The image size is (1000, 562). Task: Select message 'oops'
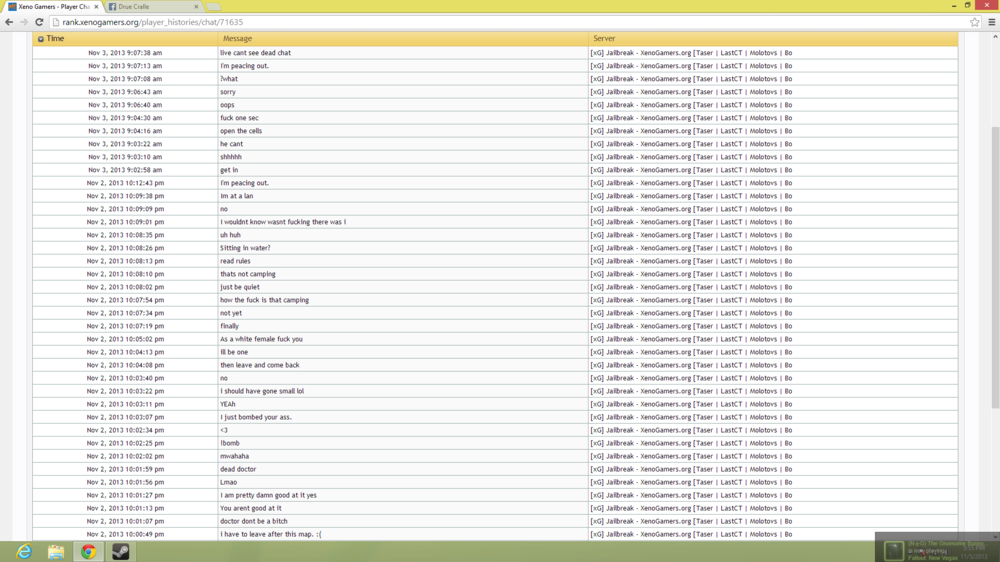point(227,105)
